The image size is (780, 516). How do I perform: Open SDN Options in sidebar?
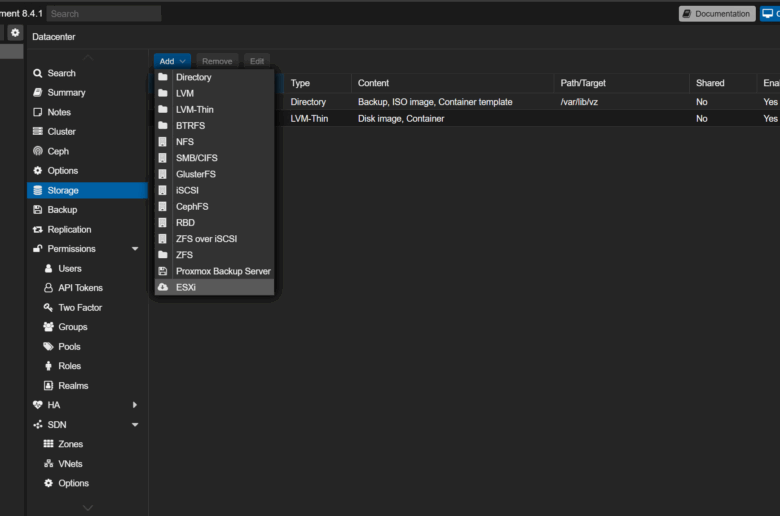[x=88, y=483]
